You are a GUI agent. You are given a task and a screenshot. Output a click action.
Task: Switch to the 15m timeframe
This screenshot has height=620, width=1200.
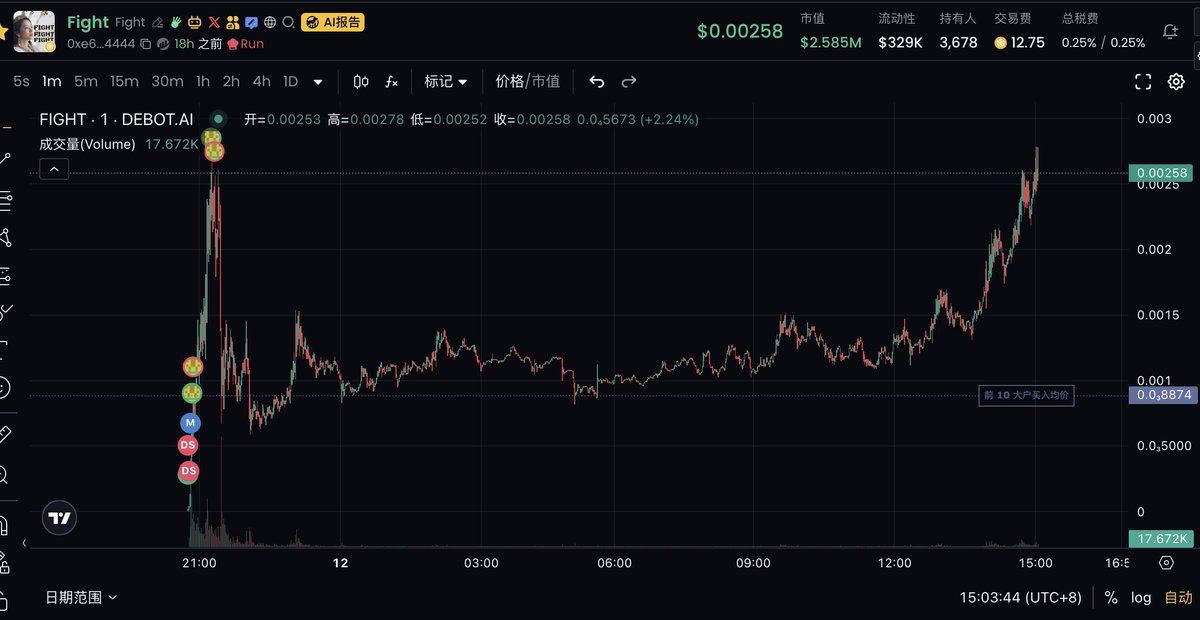coord(124,82)
